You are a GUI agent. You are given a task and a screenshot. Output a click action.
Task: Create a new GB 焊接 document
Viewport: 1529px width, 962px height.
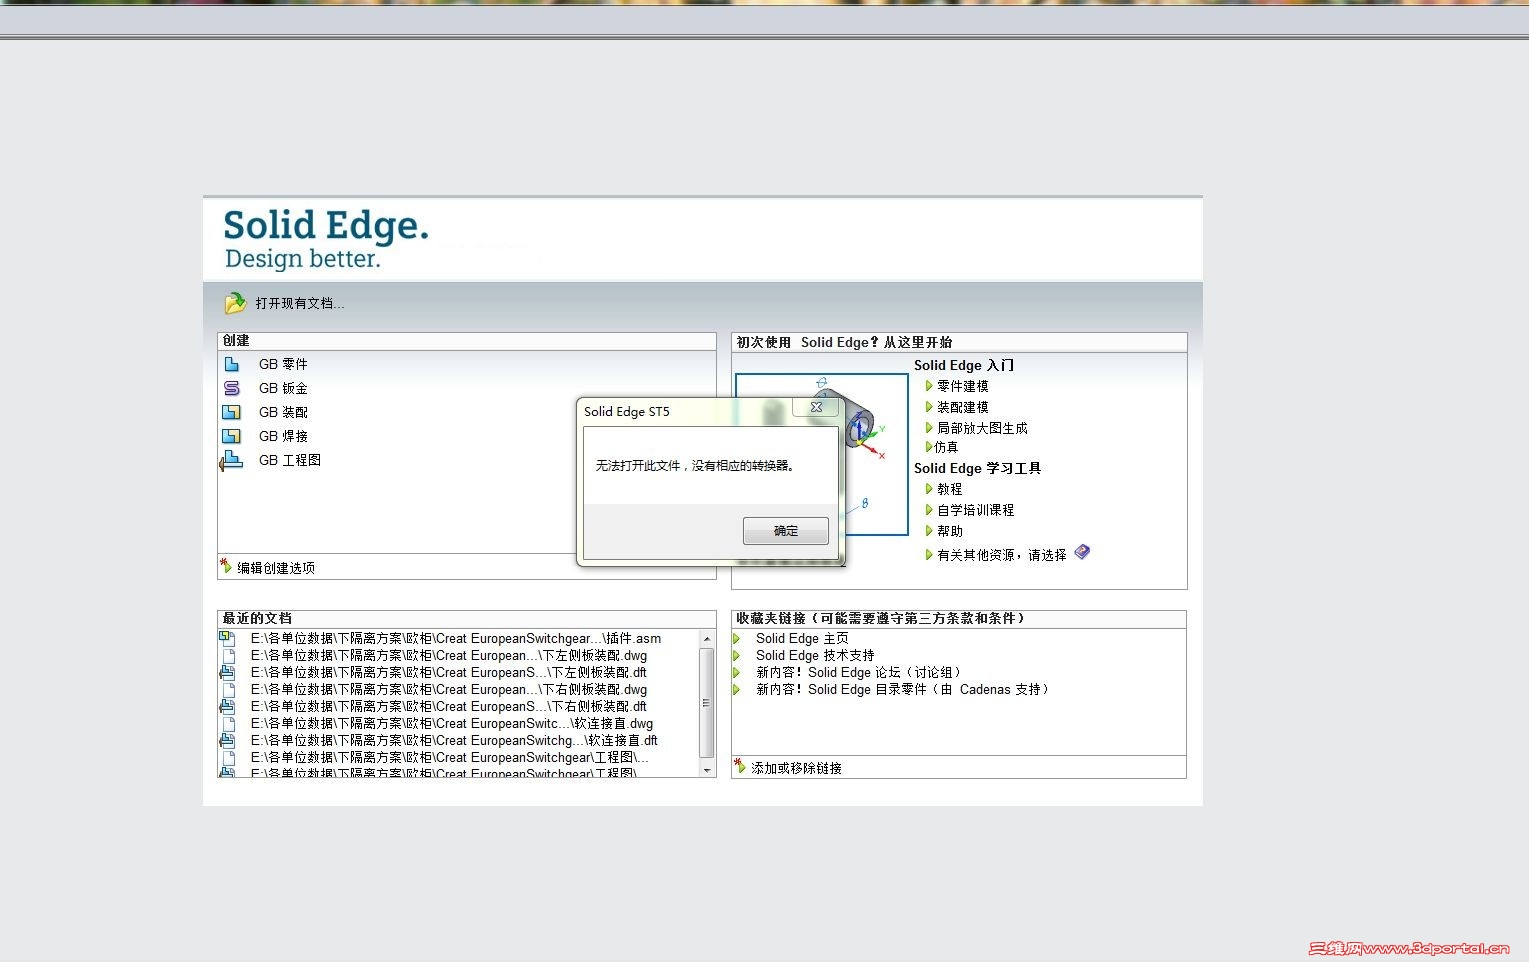[x=283, y=436]
